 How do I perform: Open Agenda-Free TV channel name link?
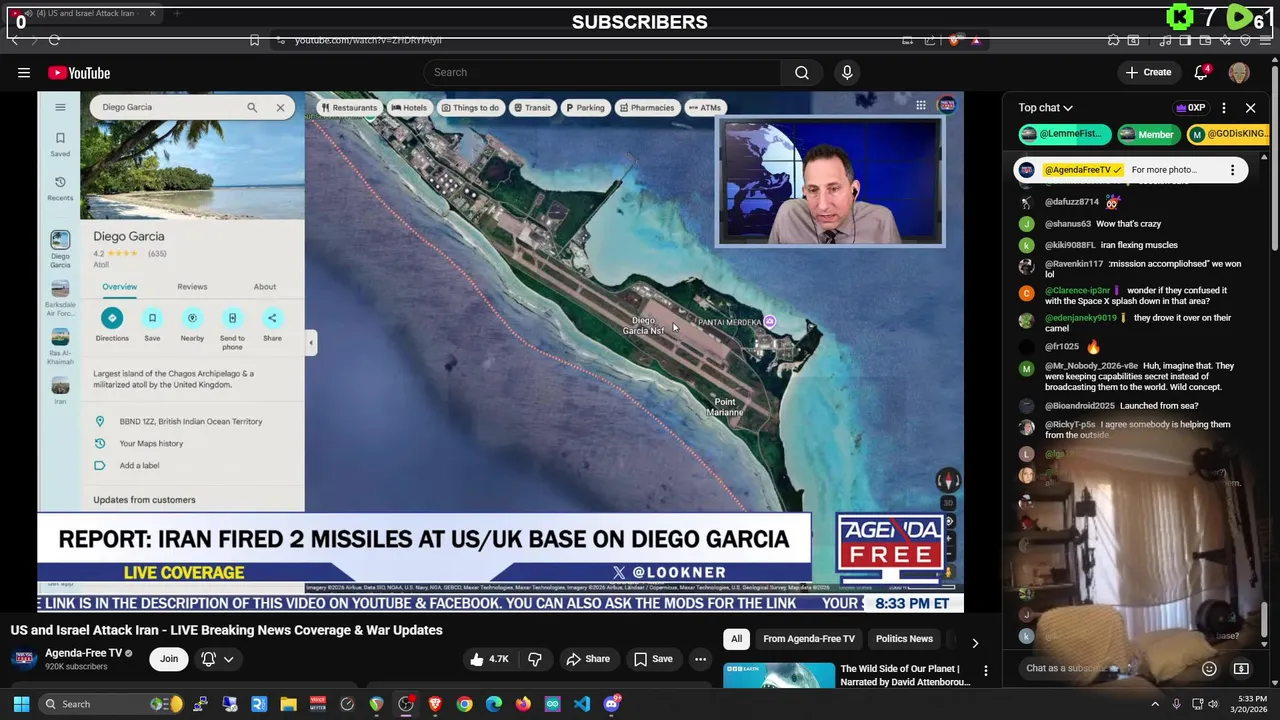click(84, 653)
